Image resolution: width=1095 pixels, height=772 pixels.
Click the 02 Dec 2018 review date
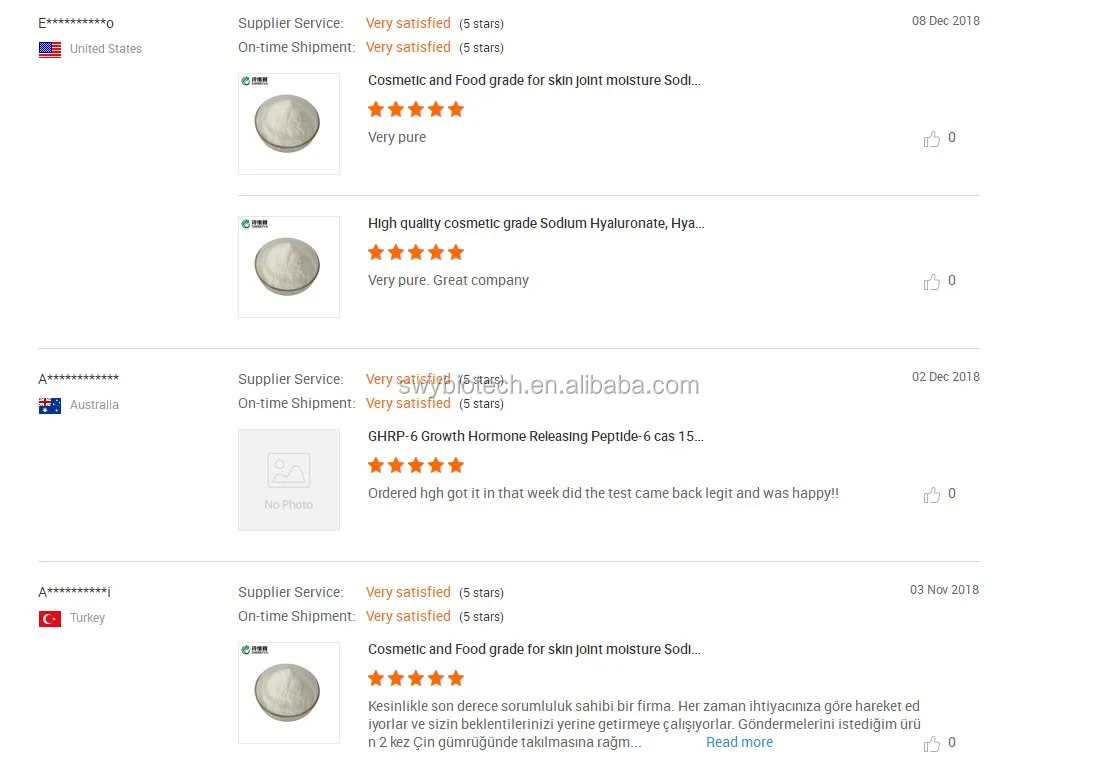pyautogui.click(x=945, y=377)
